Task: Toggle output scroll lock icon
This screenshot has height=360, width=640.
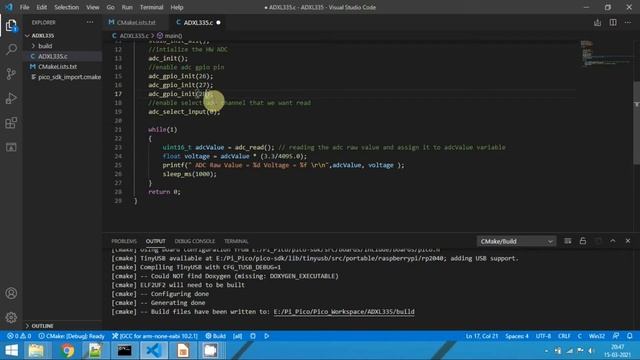Action: tap(582, 241)
